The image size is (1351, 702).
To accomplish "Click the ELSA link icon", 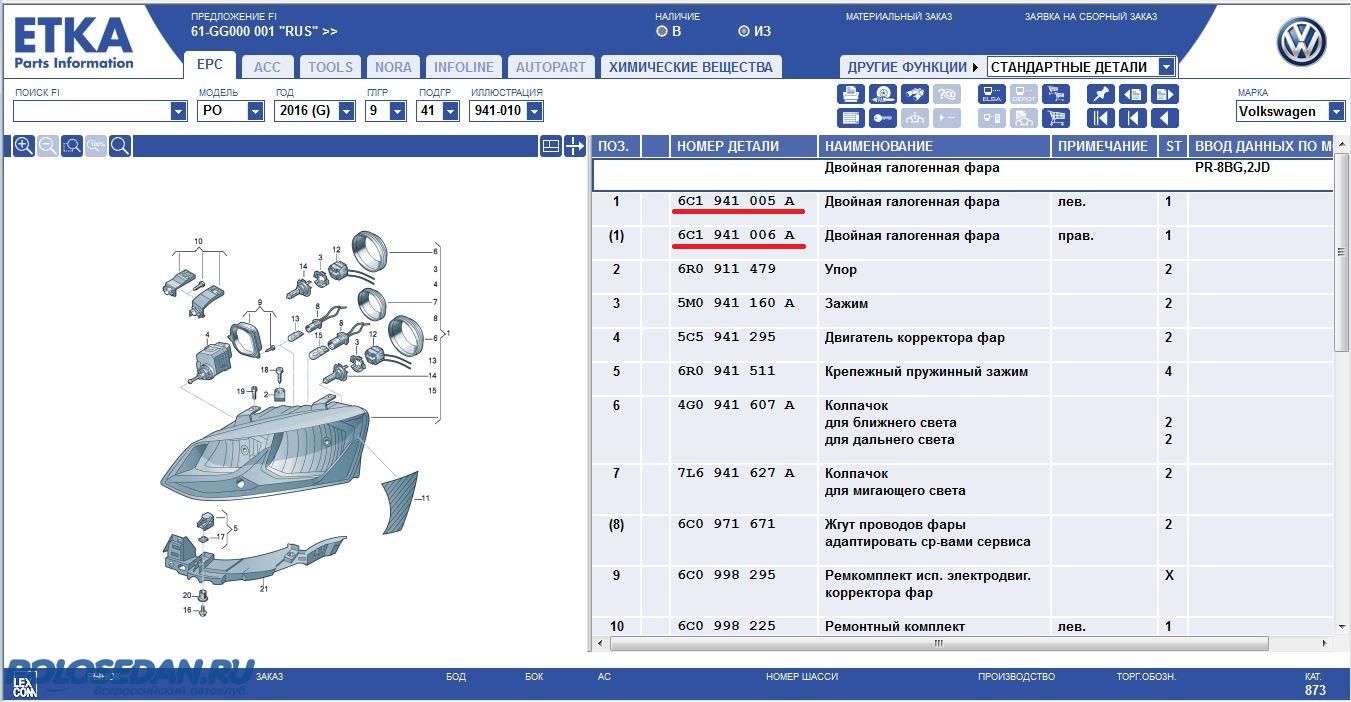I will point(991,95).
